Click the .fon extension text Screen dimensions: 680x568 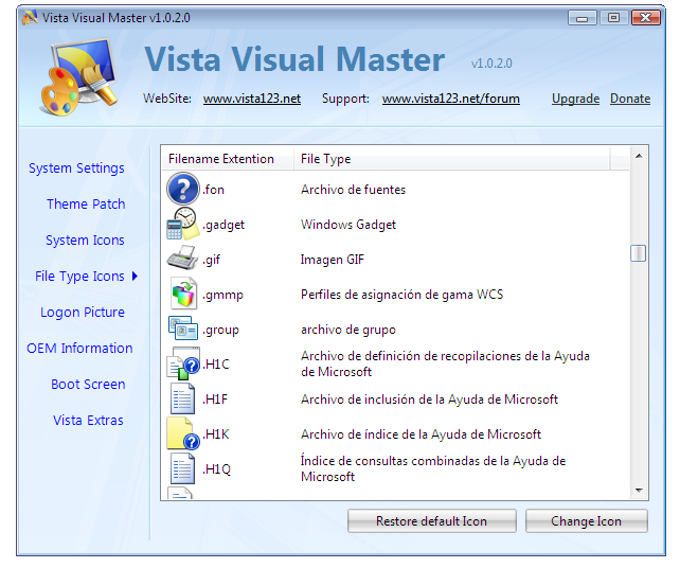[213, 189]
